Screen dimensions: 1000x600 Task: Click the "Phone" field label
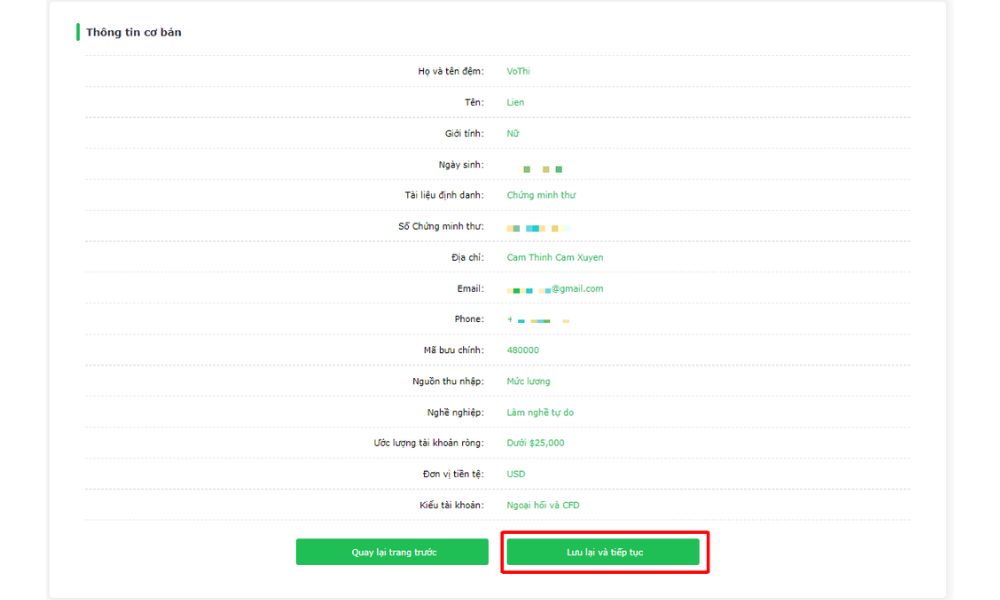pos(469,319)
